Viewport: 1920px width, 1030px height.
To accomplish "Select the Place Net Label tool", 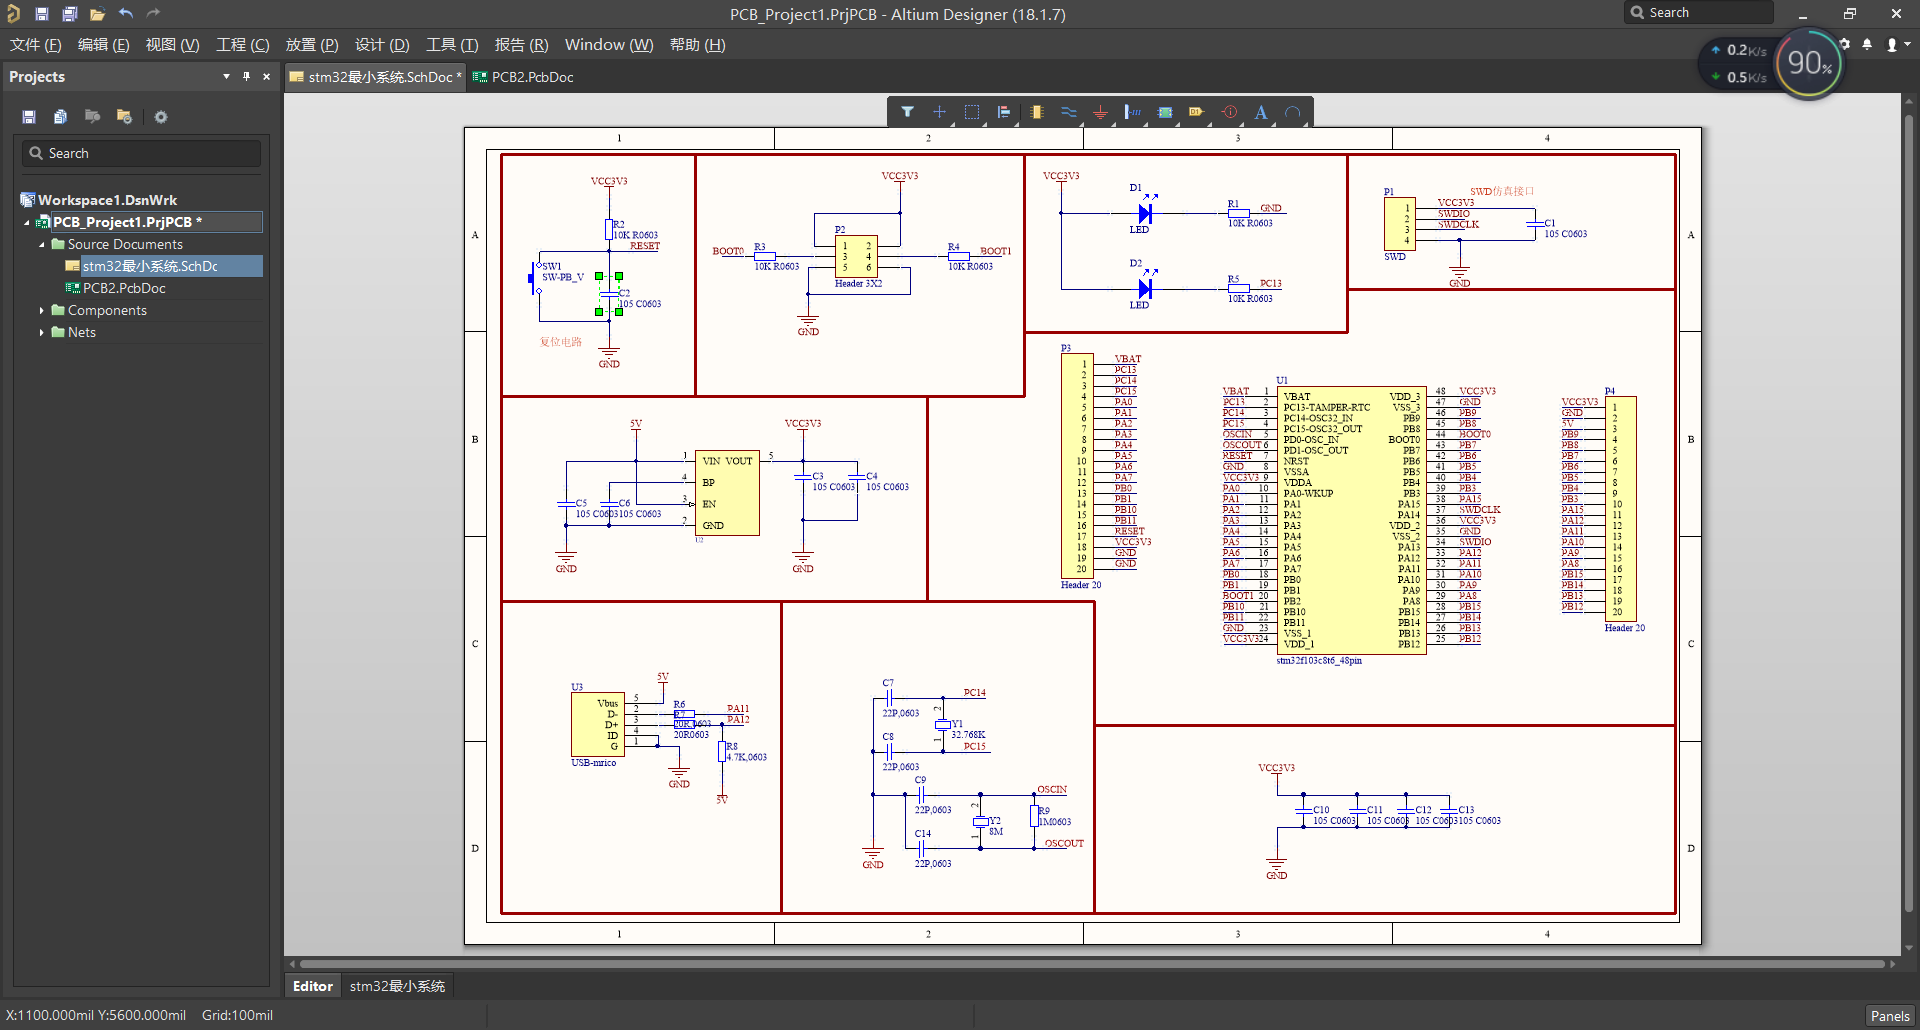I will tap(1133, 112).
